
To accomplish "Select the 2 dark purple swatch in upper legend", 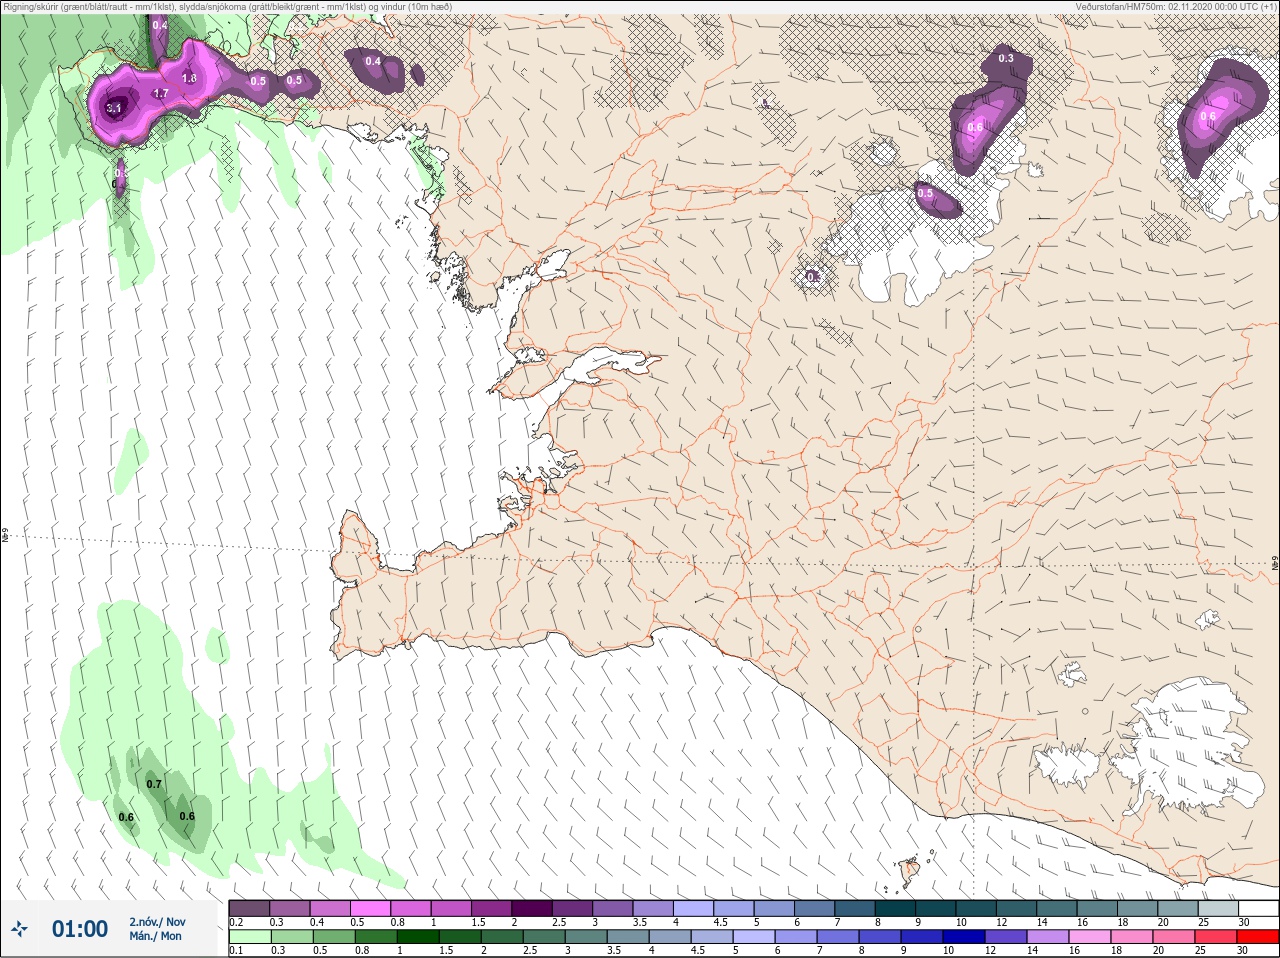I will [x=533, y=908].
